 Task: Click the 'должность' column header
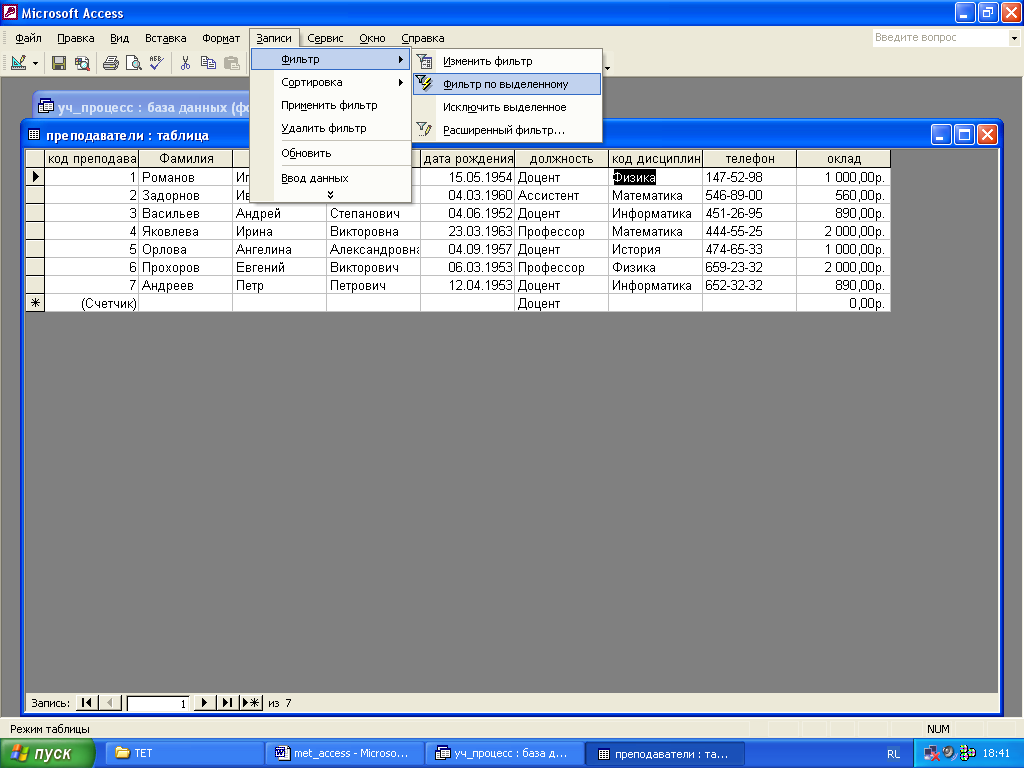(x=562, y=159)
